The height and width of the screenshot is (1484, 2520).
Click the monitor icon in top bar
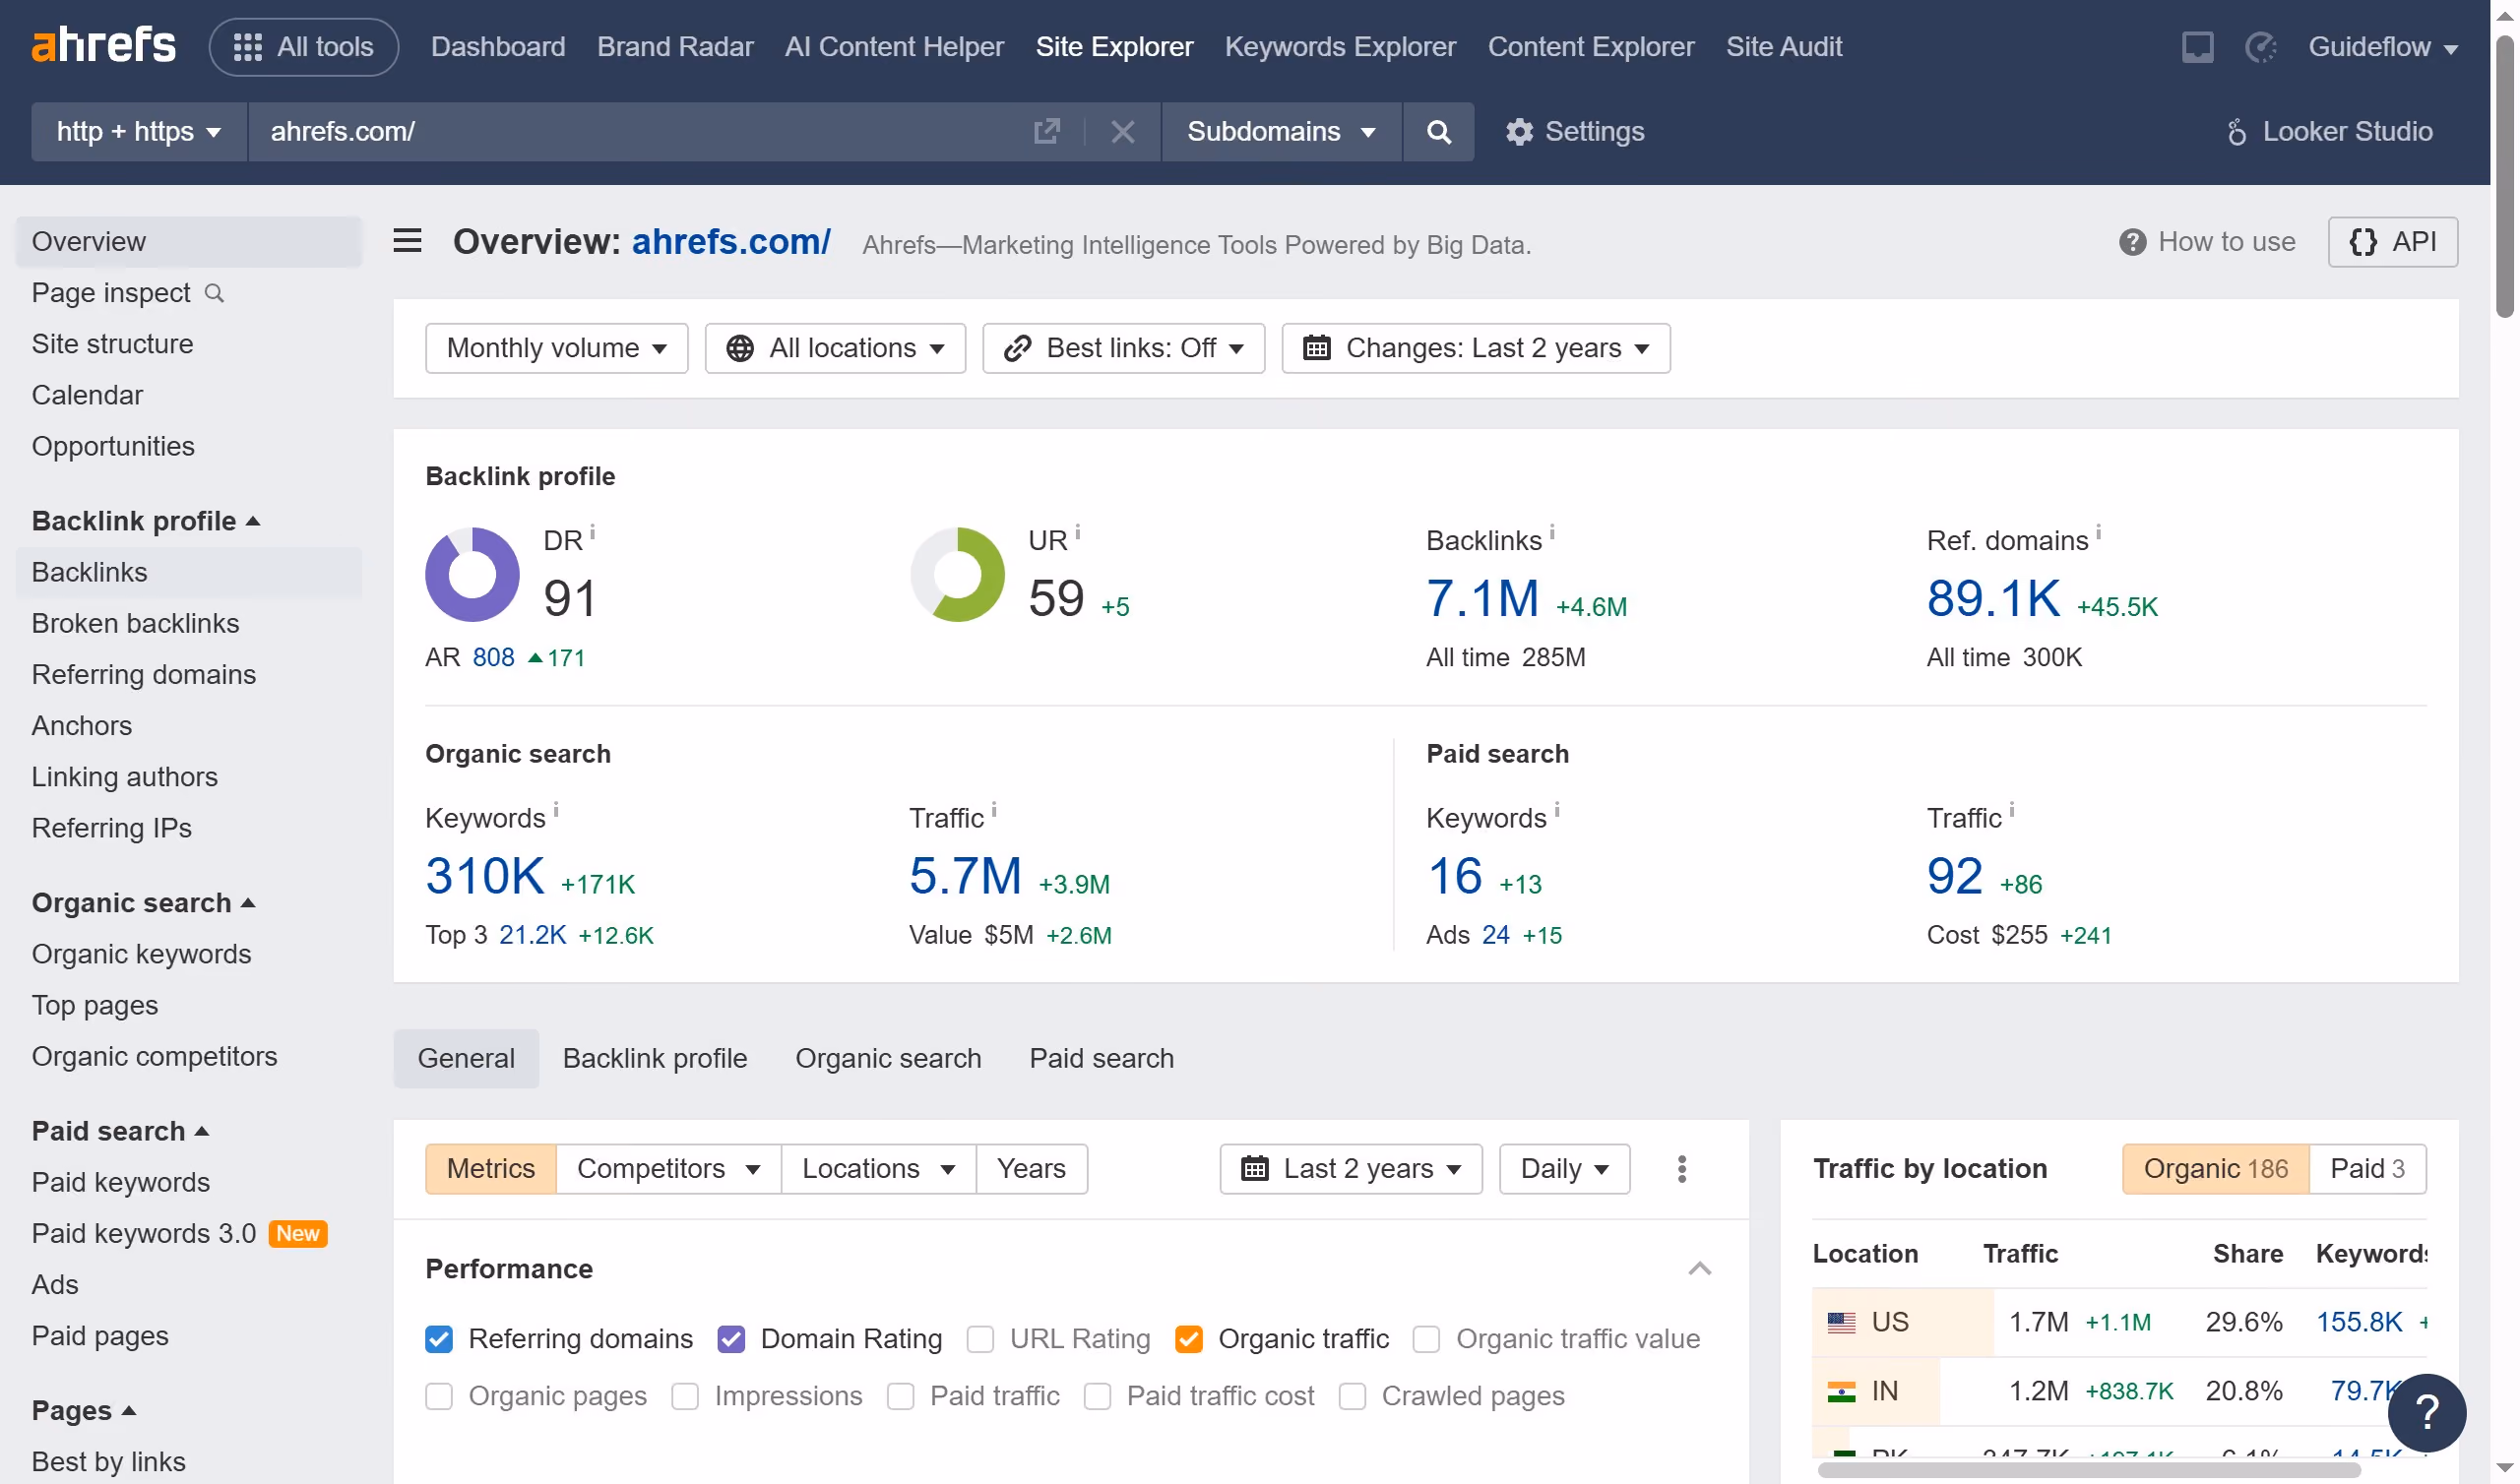[2197, 47]
